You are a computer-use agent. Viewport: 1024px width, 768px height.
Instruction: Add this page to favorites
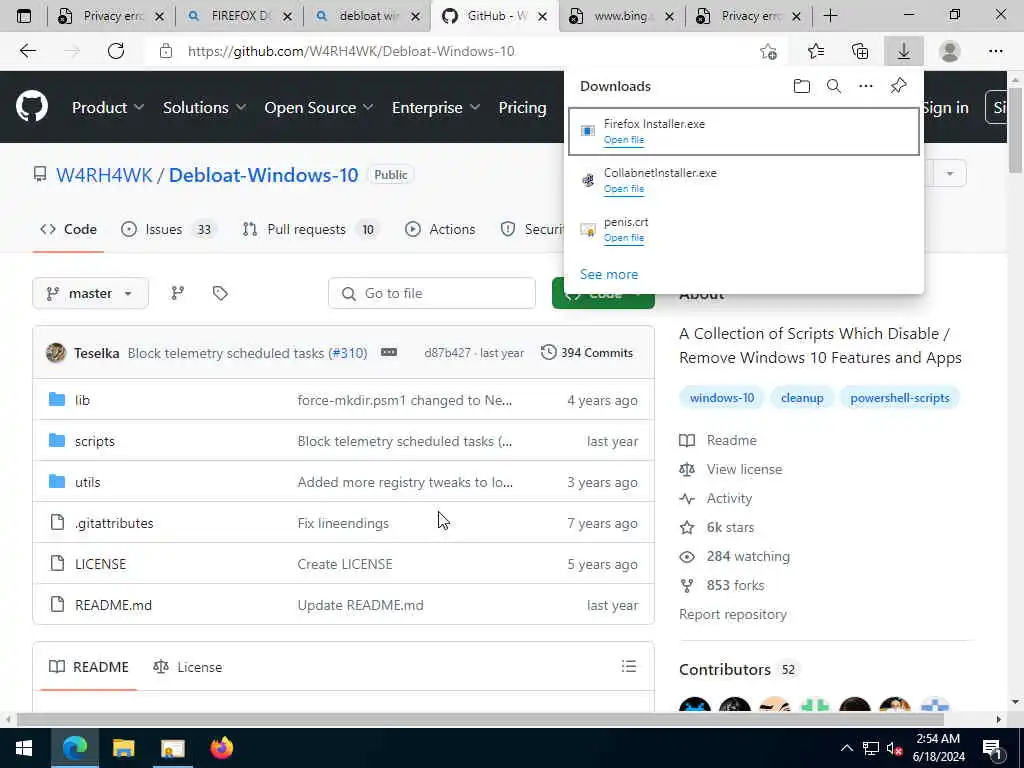(x=769, y=51)
